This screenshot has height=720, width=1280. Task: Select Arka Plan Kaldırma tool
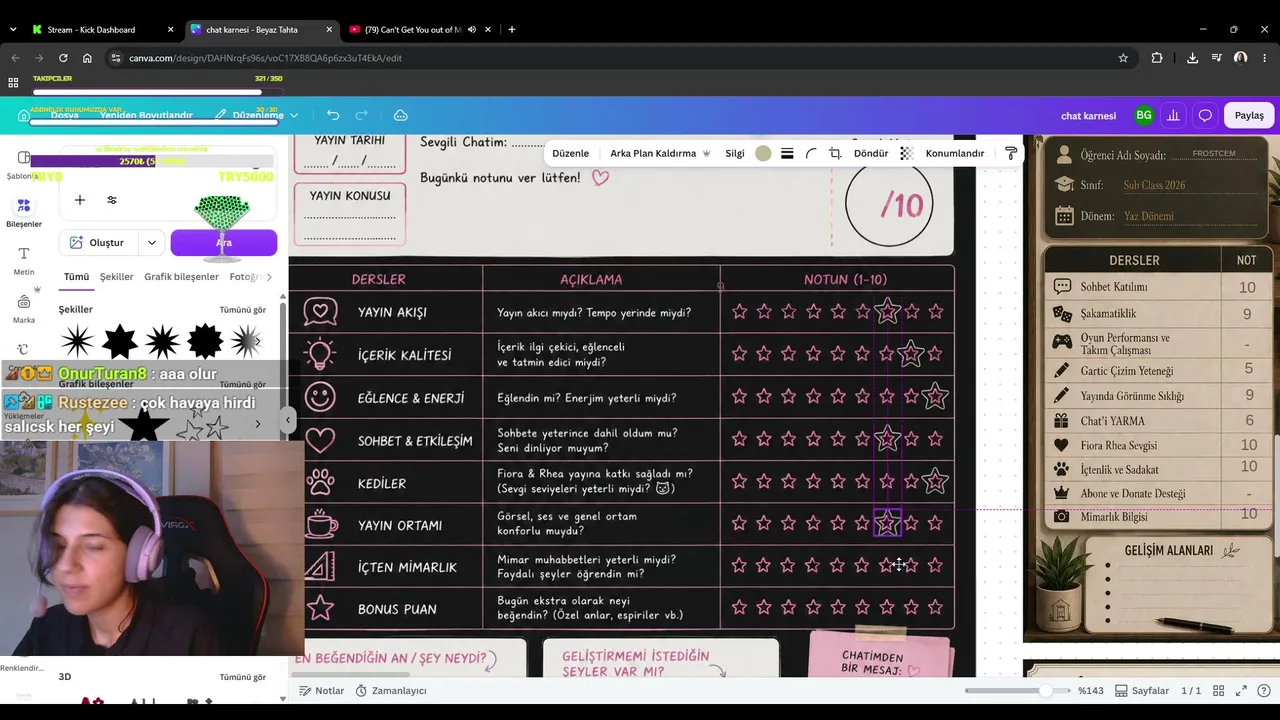[x=660, y=153]
